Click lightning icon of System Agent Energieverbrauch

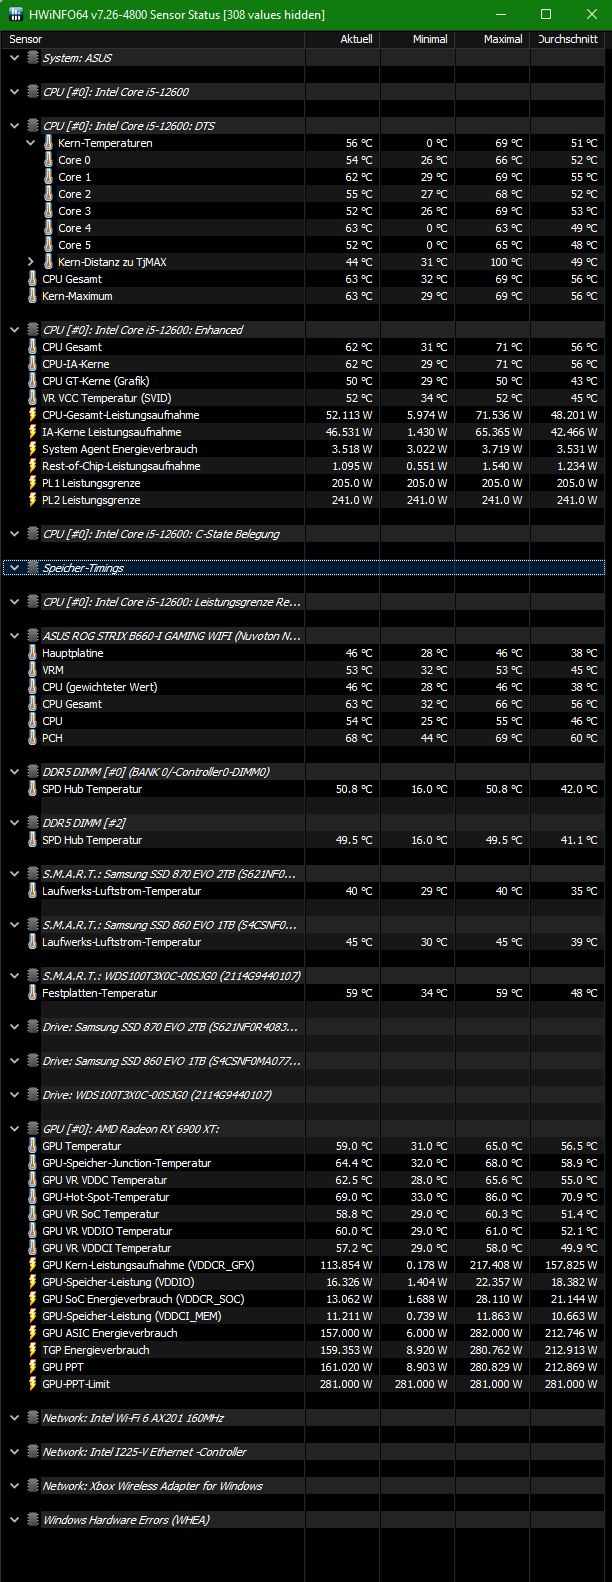33,449
